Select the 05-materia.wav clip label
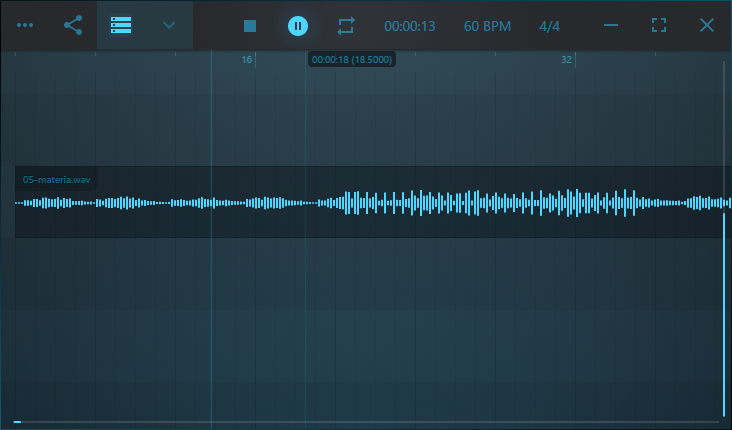 (x=56, y=180)
